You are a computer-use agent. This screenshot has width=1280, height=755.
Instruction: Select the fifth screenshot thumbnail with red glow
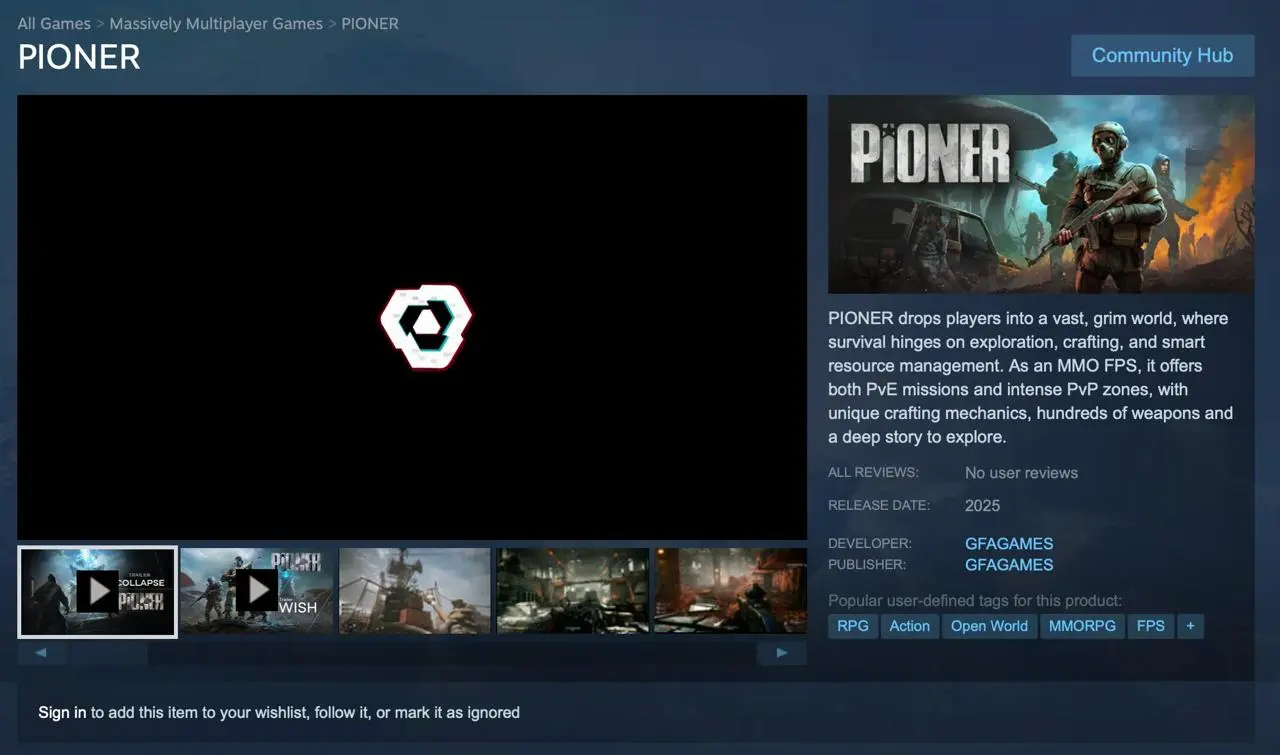point(730,591)
